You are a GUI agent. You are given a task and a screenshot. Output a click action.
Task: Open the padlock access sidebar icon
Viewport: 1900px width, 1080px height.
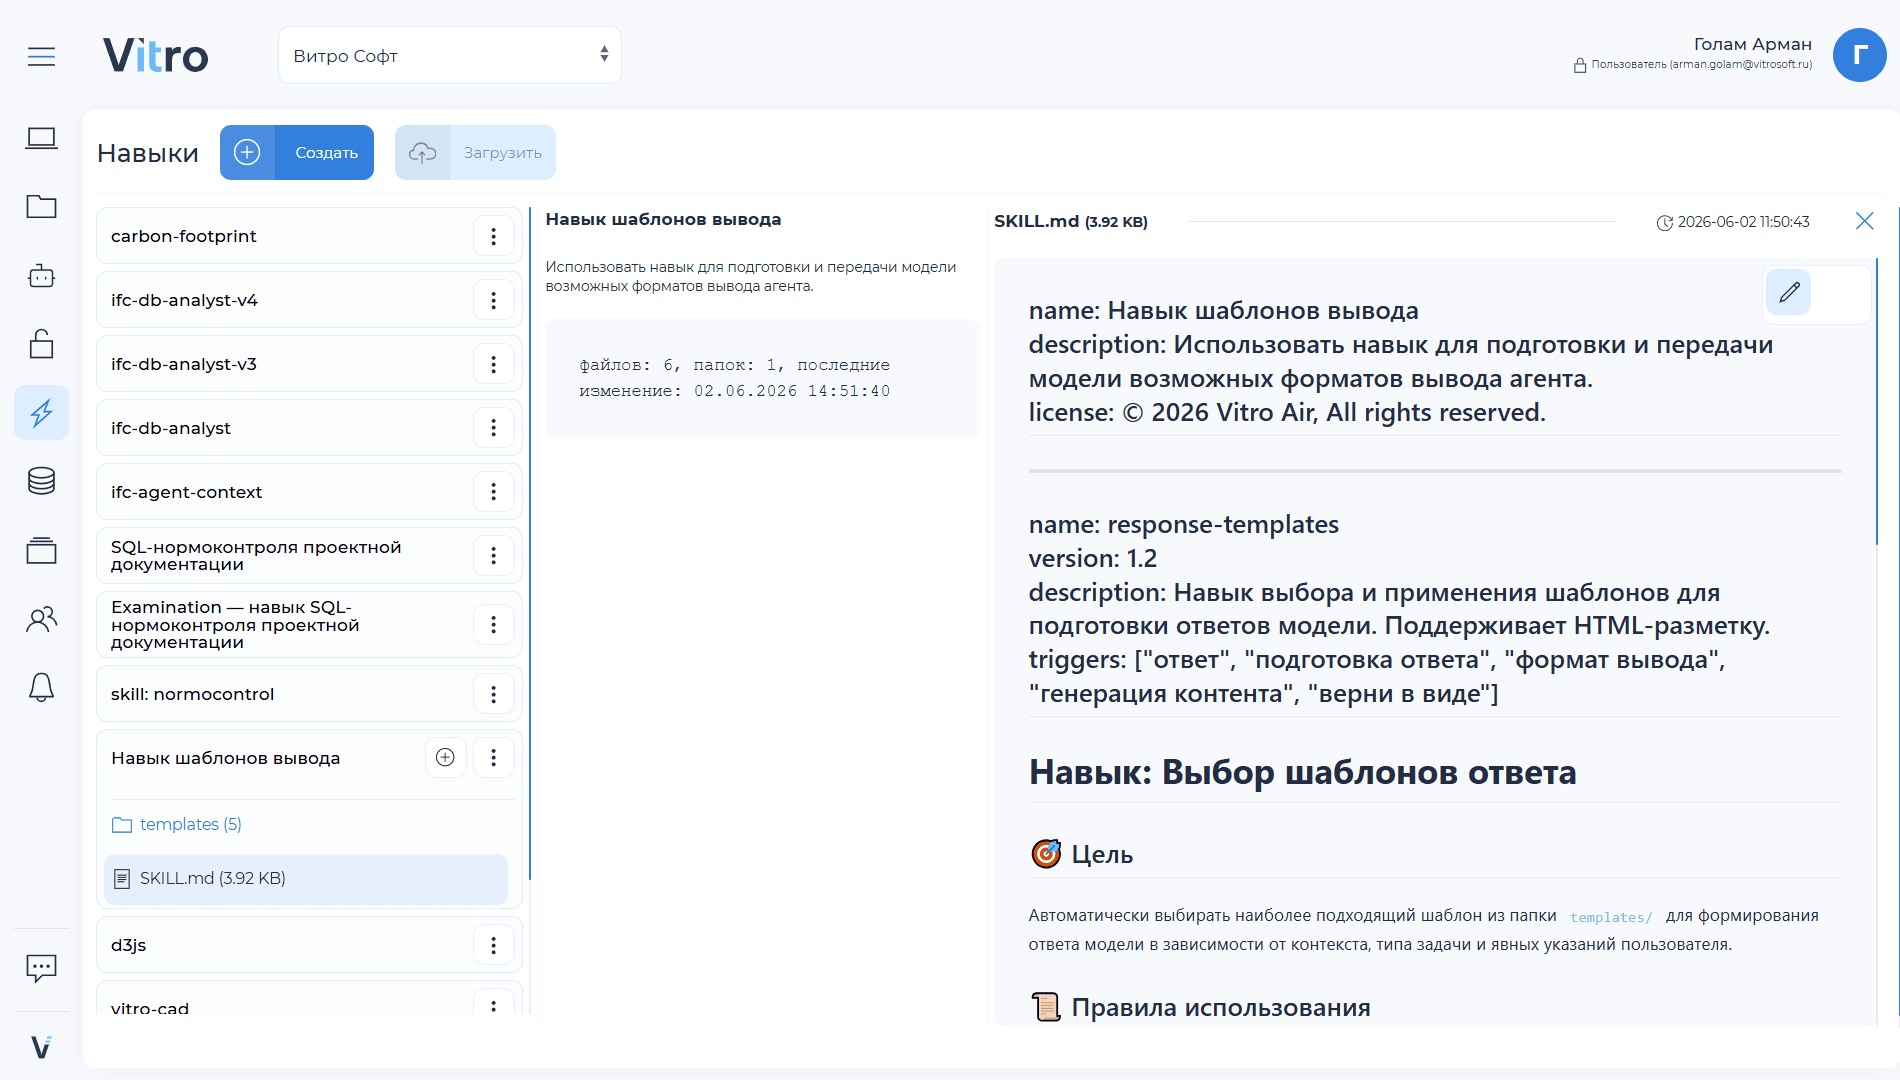tap(41, 343)
